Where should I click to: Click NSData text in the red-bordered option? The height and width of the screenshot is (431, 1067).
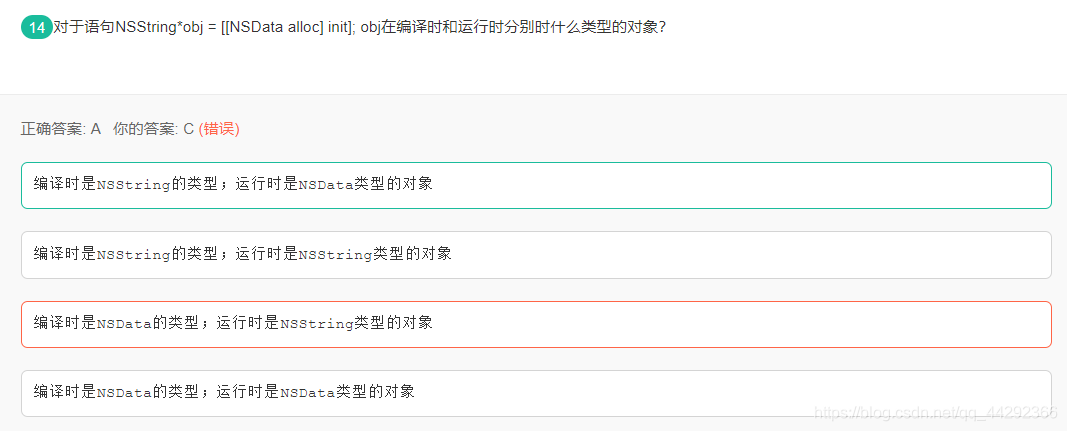[x=125, y=324]
